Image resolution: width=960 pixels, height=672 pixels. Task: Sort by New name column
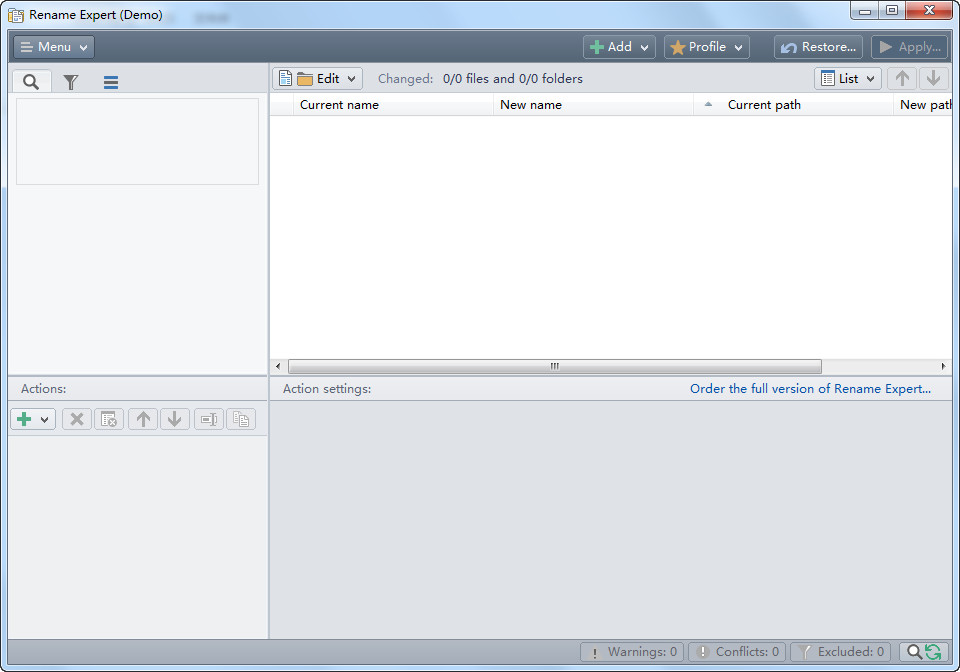pos(593,105)
